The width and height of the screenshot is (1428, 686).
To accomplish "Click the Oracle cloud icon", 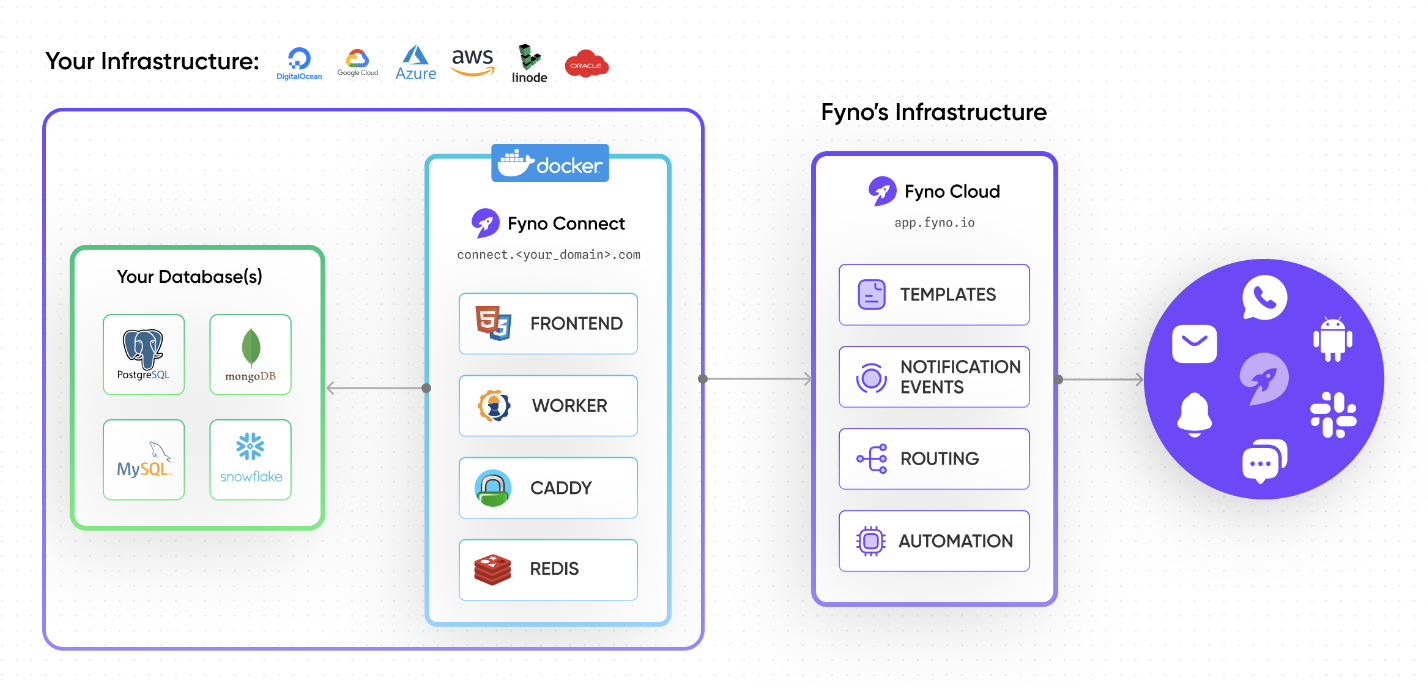I will click(x=587, y=63).
